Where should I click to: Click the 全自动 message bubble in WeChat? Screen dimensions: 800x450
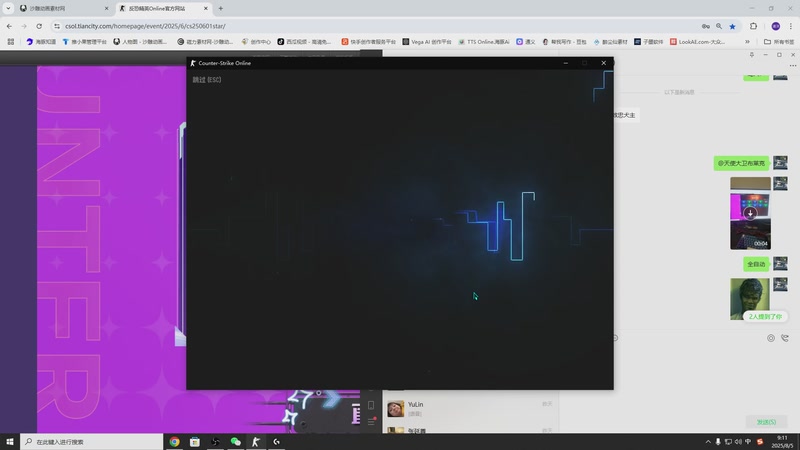[x=756, y=264]
